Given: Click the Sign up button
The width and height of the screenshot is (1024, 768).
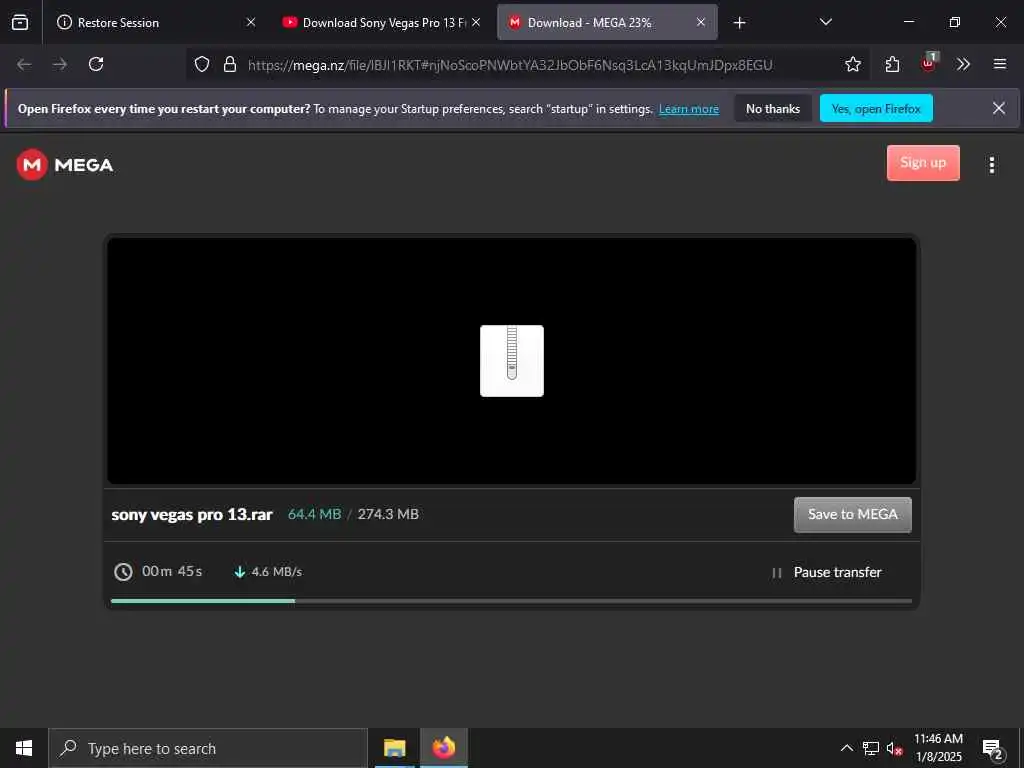Looking at the screenshot, I should pos(923,163).
